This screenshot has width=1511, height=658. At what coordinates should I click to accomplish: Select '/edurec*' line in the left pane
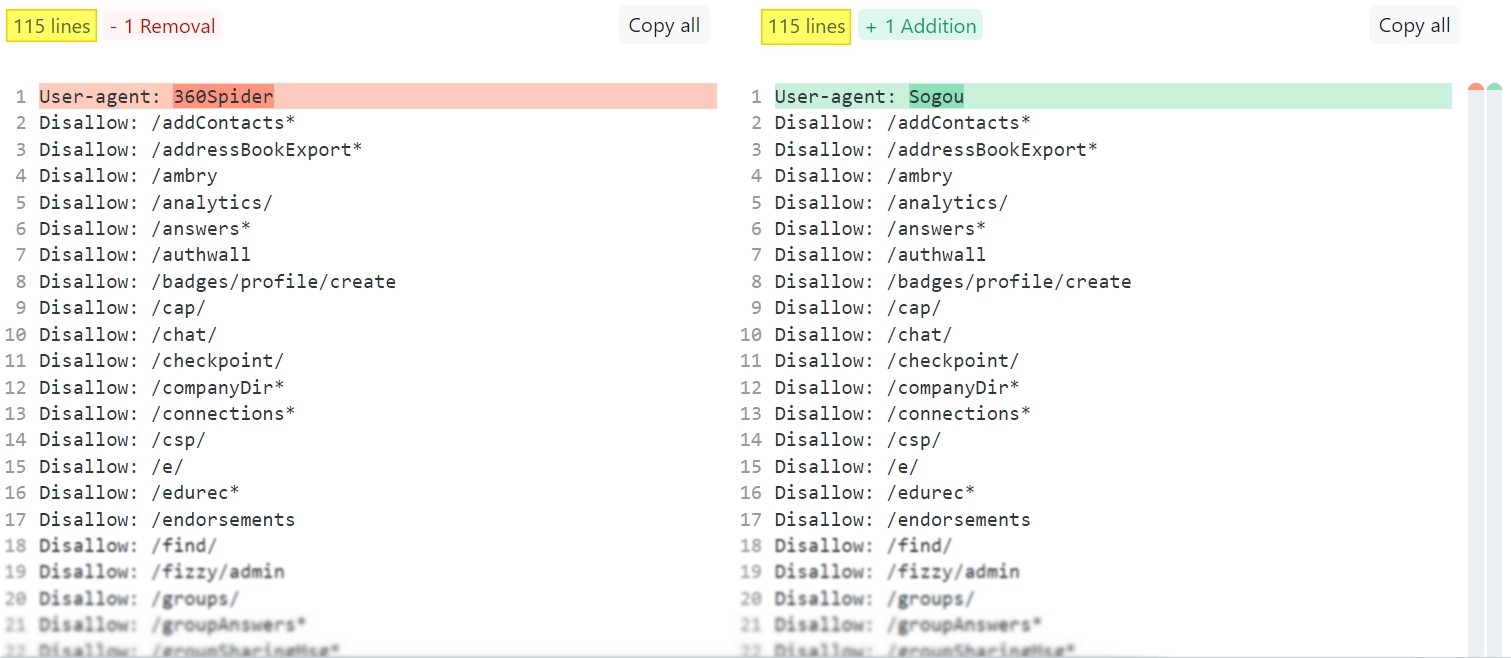click(x=139, y=492)
